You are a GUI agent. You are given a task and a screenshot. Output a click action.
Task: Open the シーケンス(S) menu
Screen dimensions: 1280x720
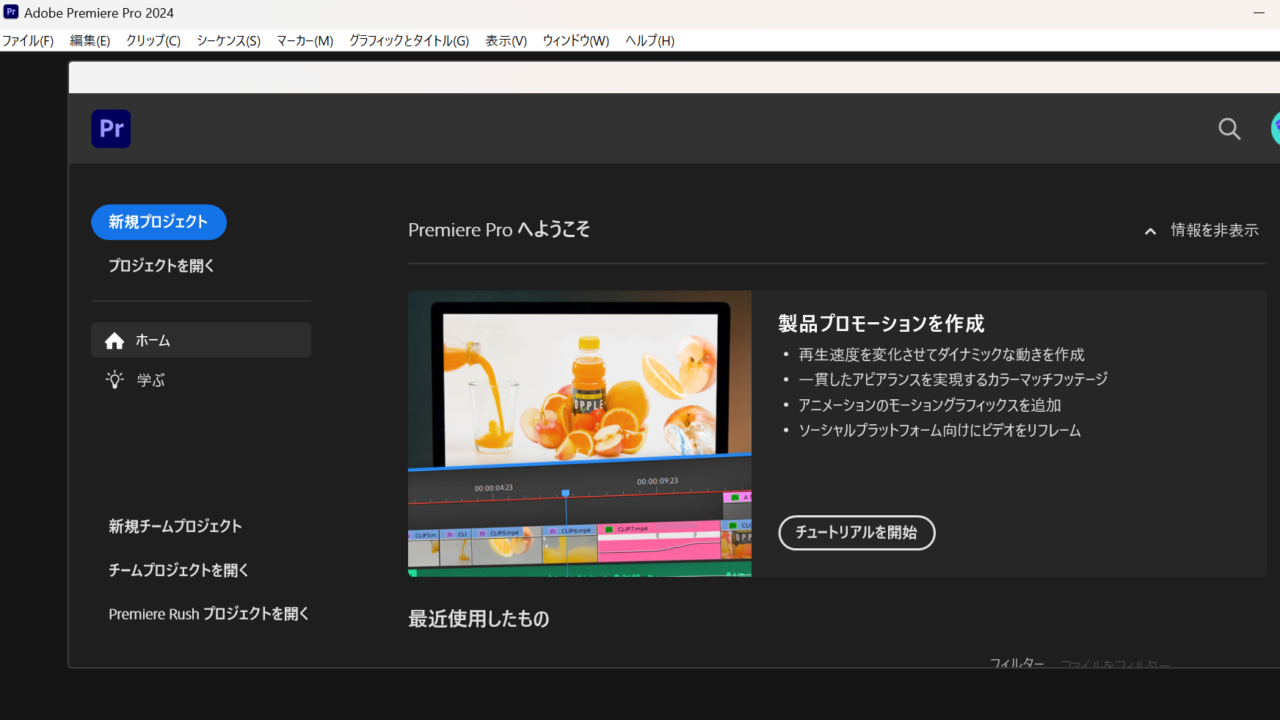(x=228, y=41)
